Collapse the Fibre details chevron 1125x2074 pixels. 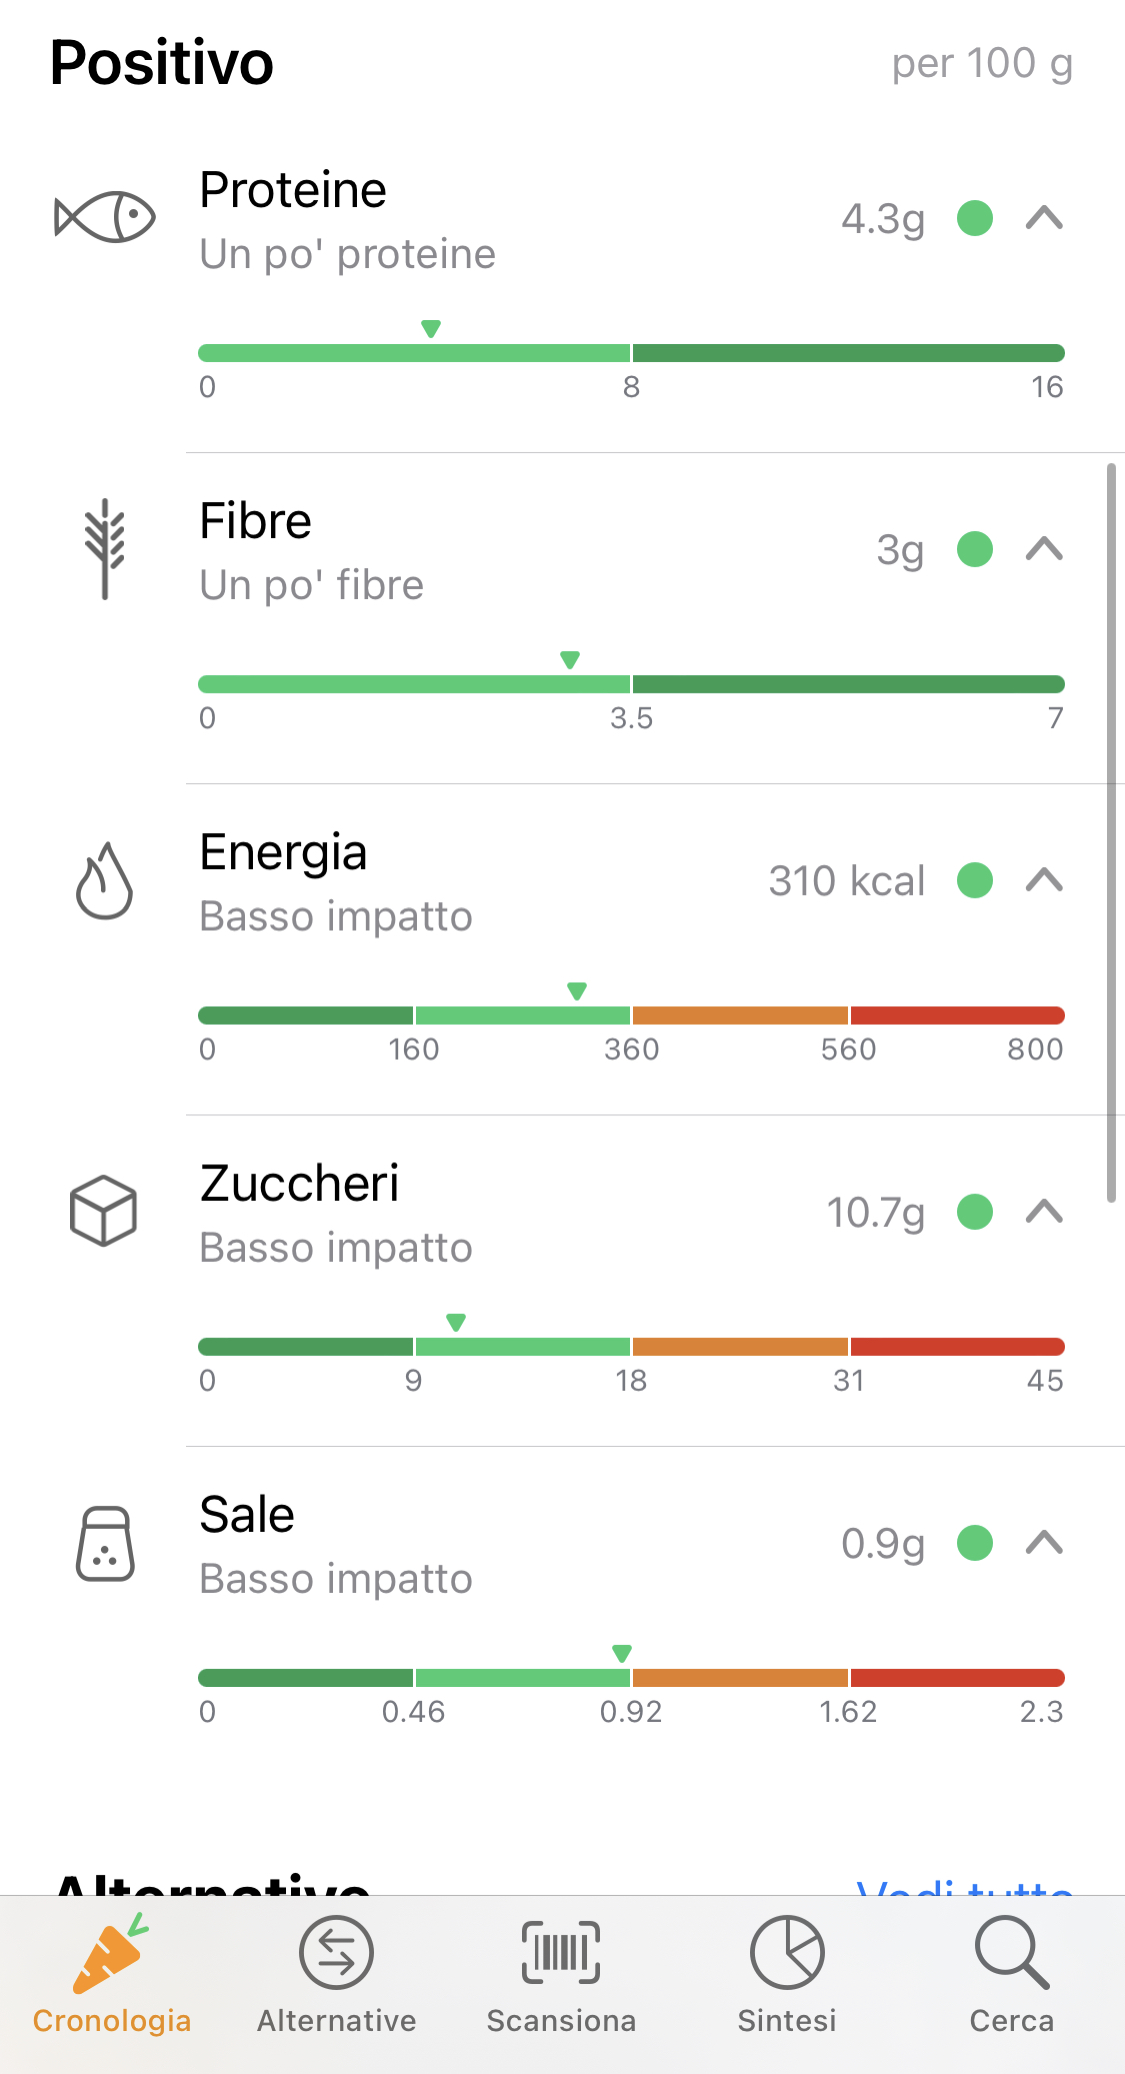tap(1044, 549)
